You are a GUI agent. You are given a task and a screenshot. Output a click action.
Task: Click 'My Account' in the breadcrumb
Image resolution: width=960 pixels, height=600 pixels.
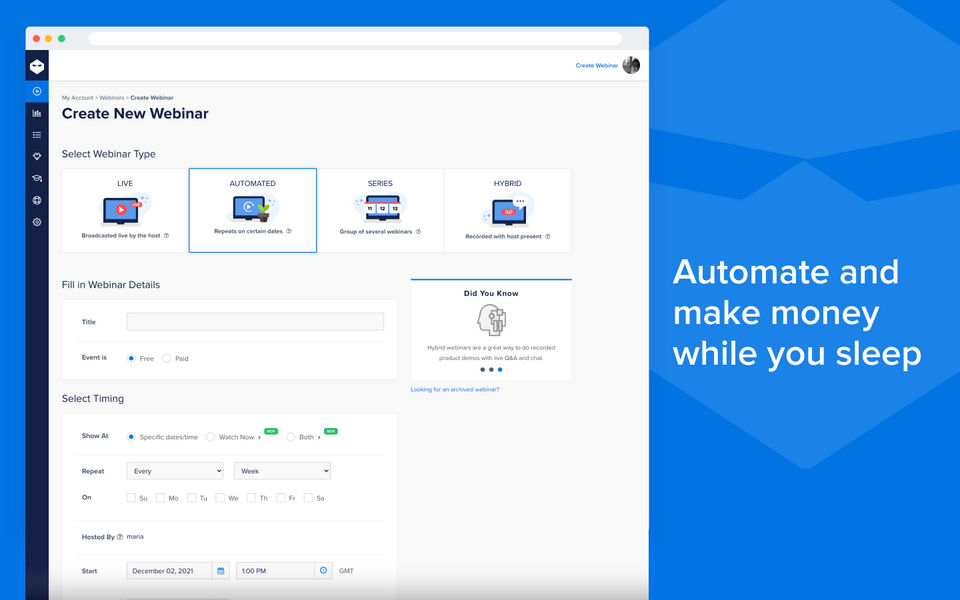[x=78, y=98]
